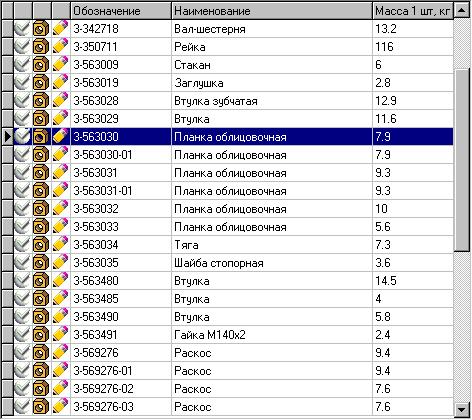This screenshot has height=420, width=472.
Task: Toggle the checkmark for Шайба стопорная
Action: pos(22,263)
